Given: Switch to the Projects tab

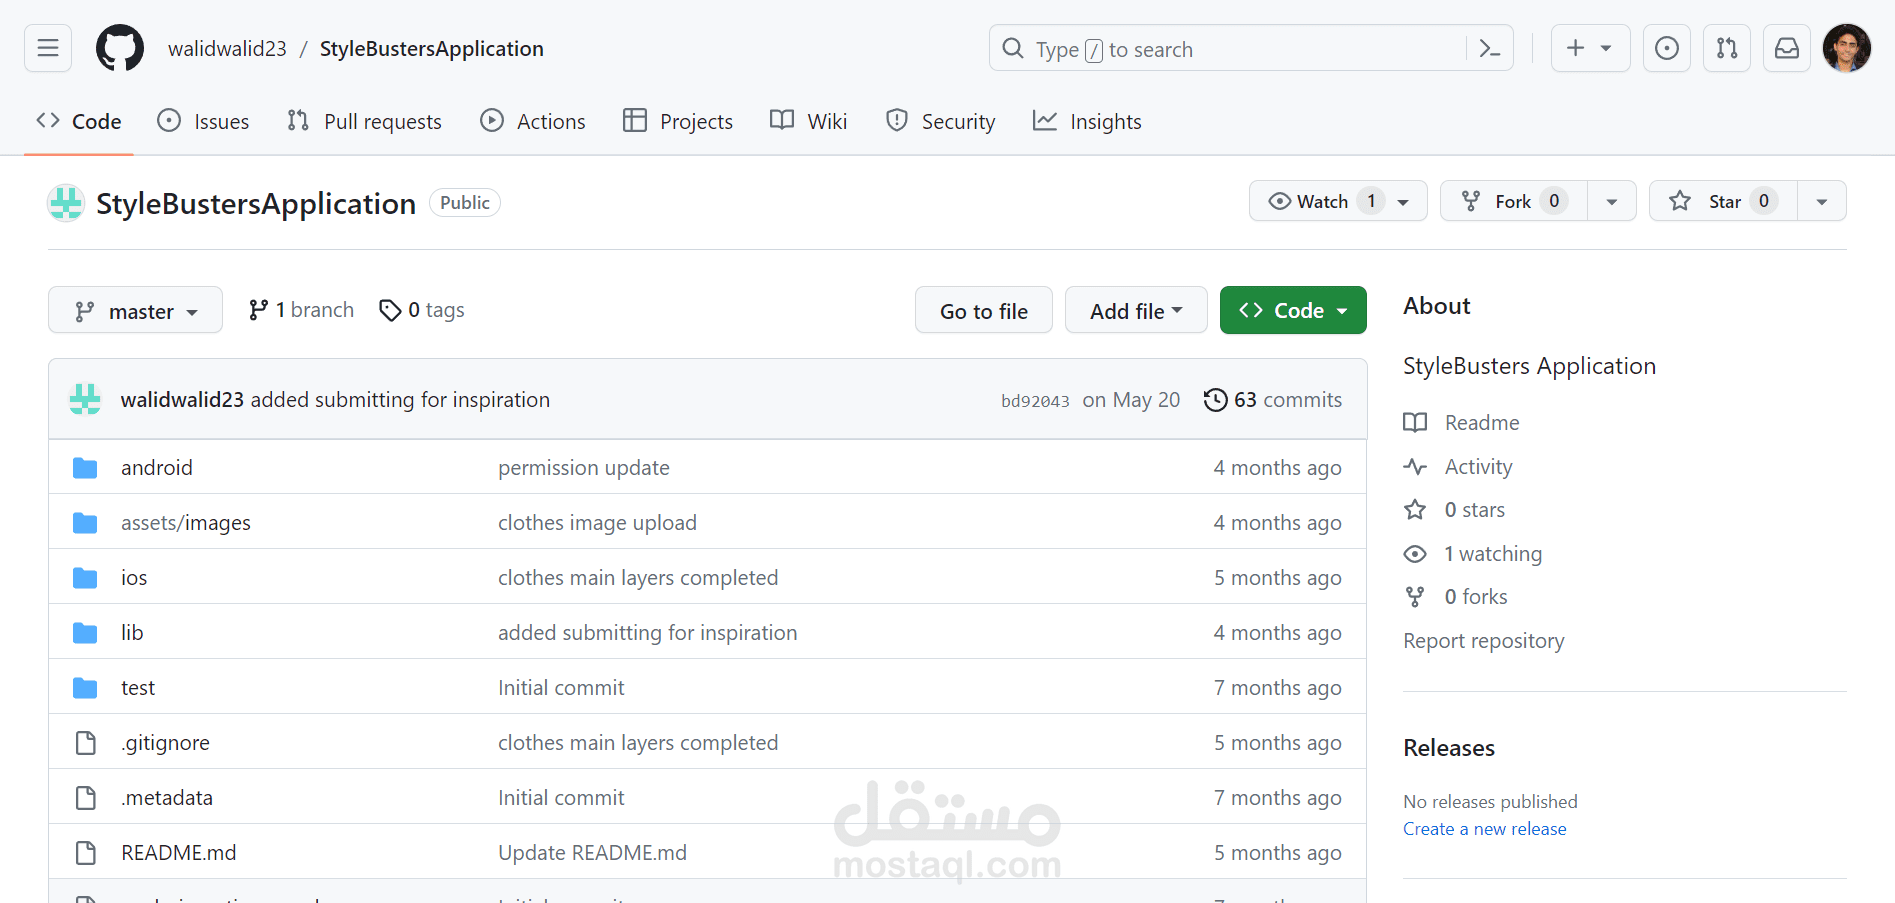Looking at the screenshot, I should click(677, 121).
